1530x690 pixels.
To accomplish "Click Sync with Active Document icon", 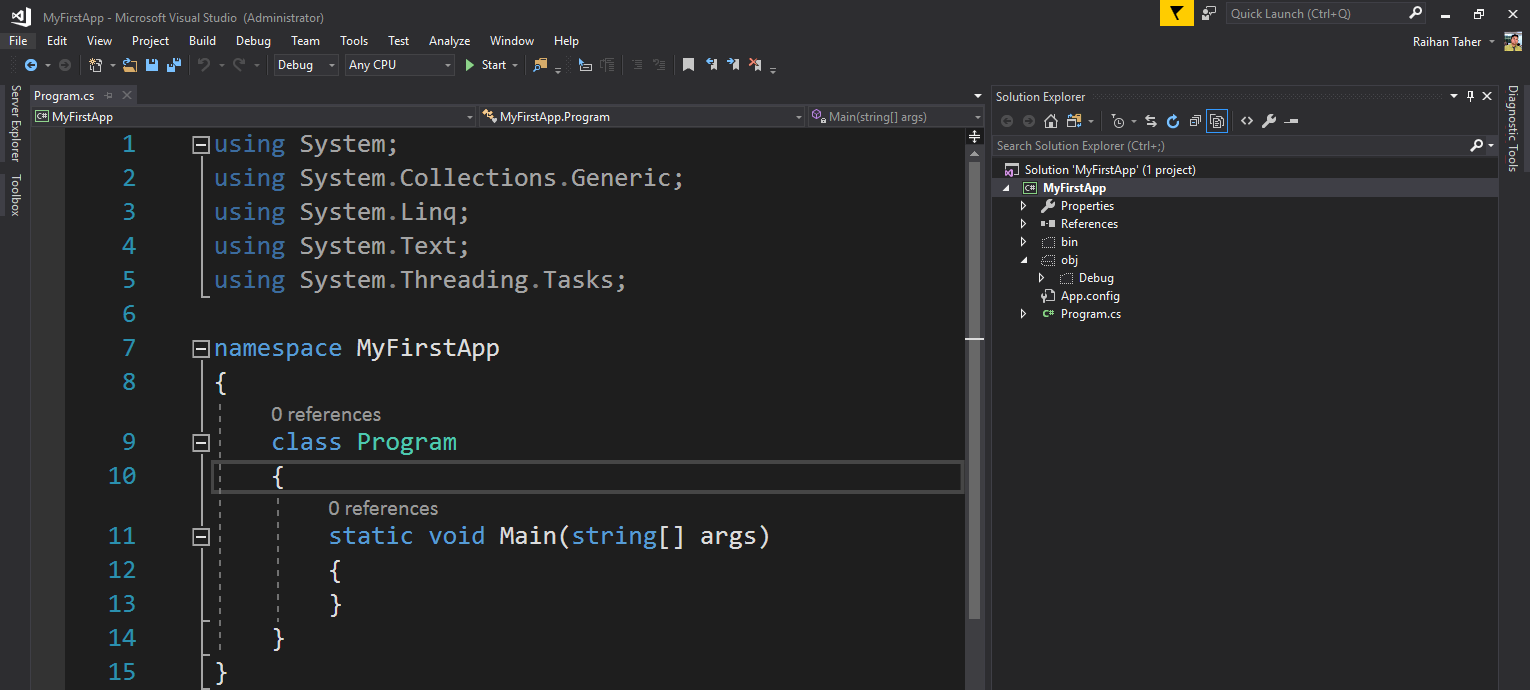I will pyautogui.click(x=1151, y=121).
